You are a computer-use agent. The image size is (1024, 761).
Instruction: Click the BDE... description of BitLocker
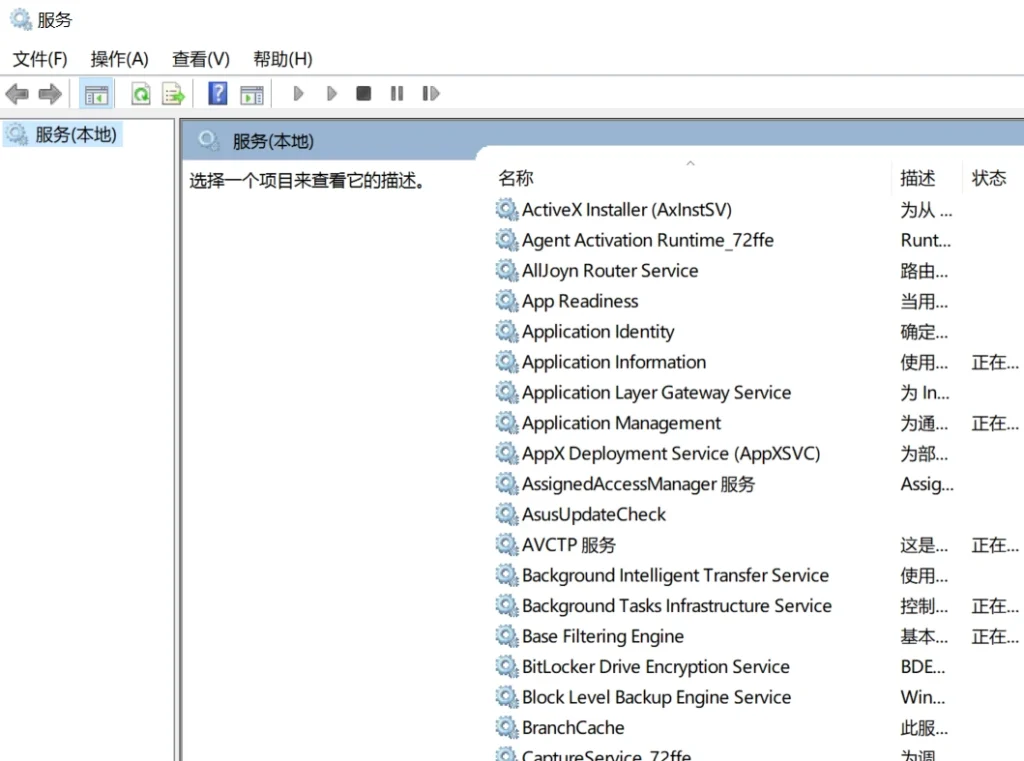click(922, 667)
